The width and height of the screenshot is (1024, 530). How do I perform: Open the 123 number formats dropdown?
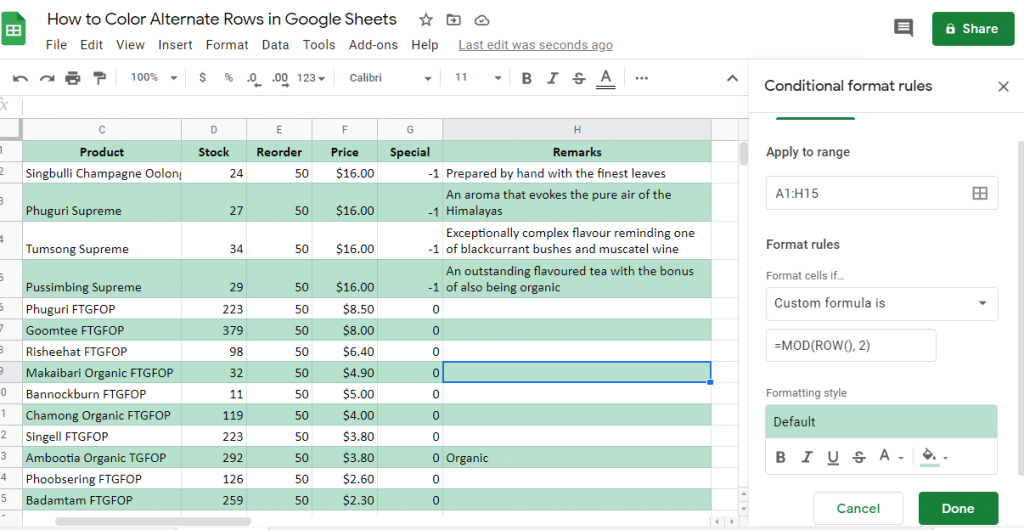[x=311, y=78]
